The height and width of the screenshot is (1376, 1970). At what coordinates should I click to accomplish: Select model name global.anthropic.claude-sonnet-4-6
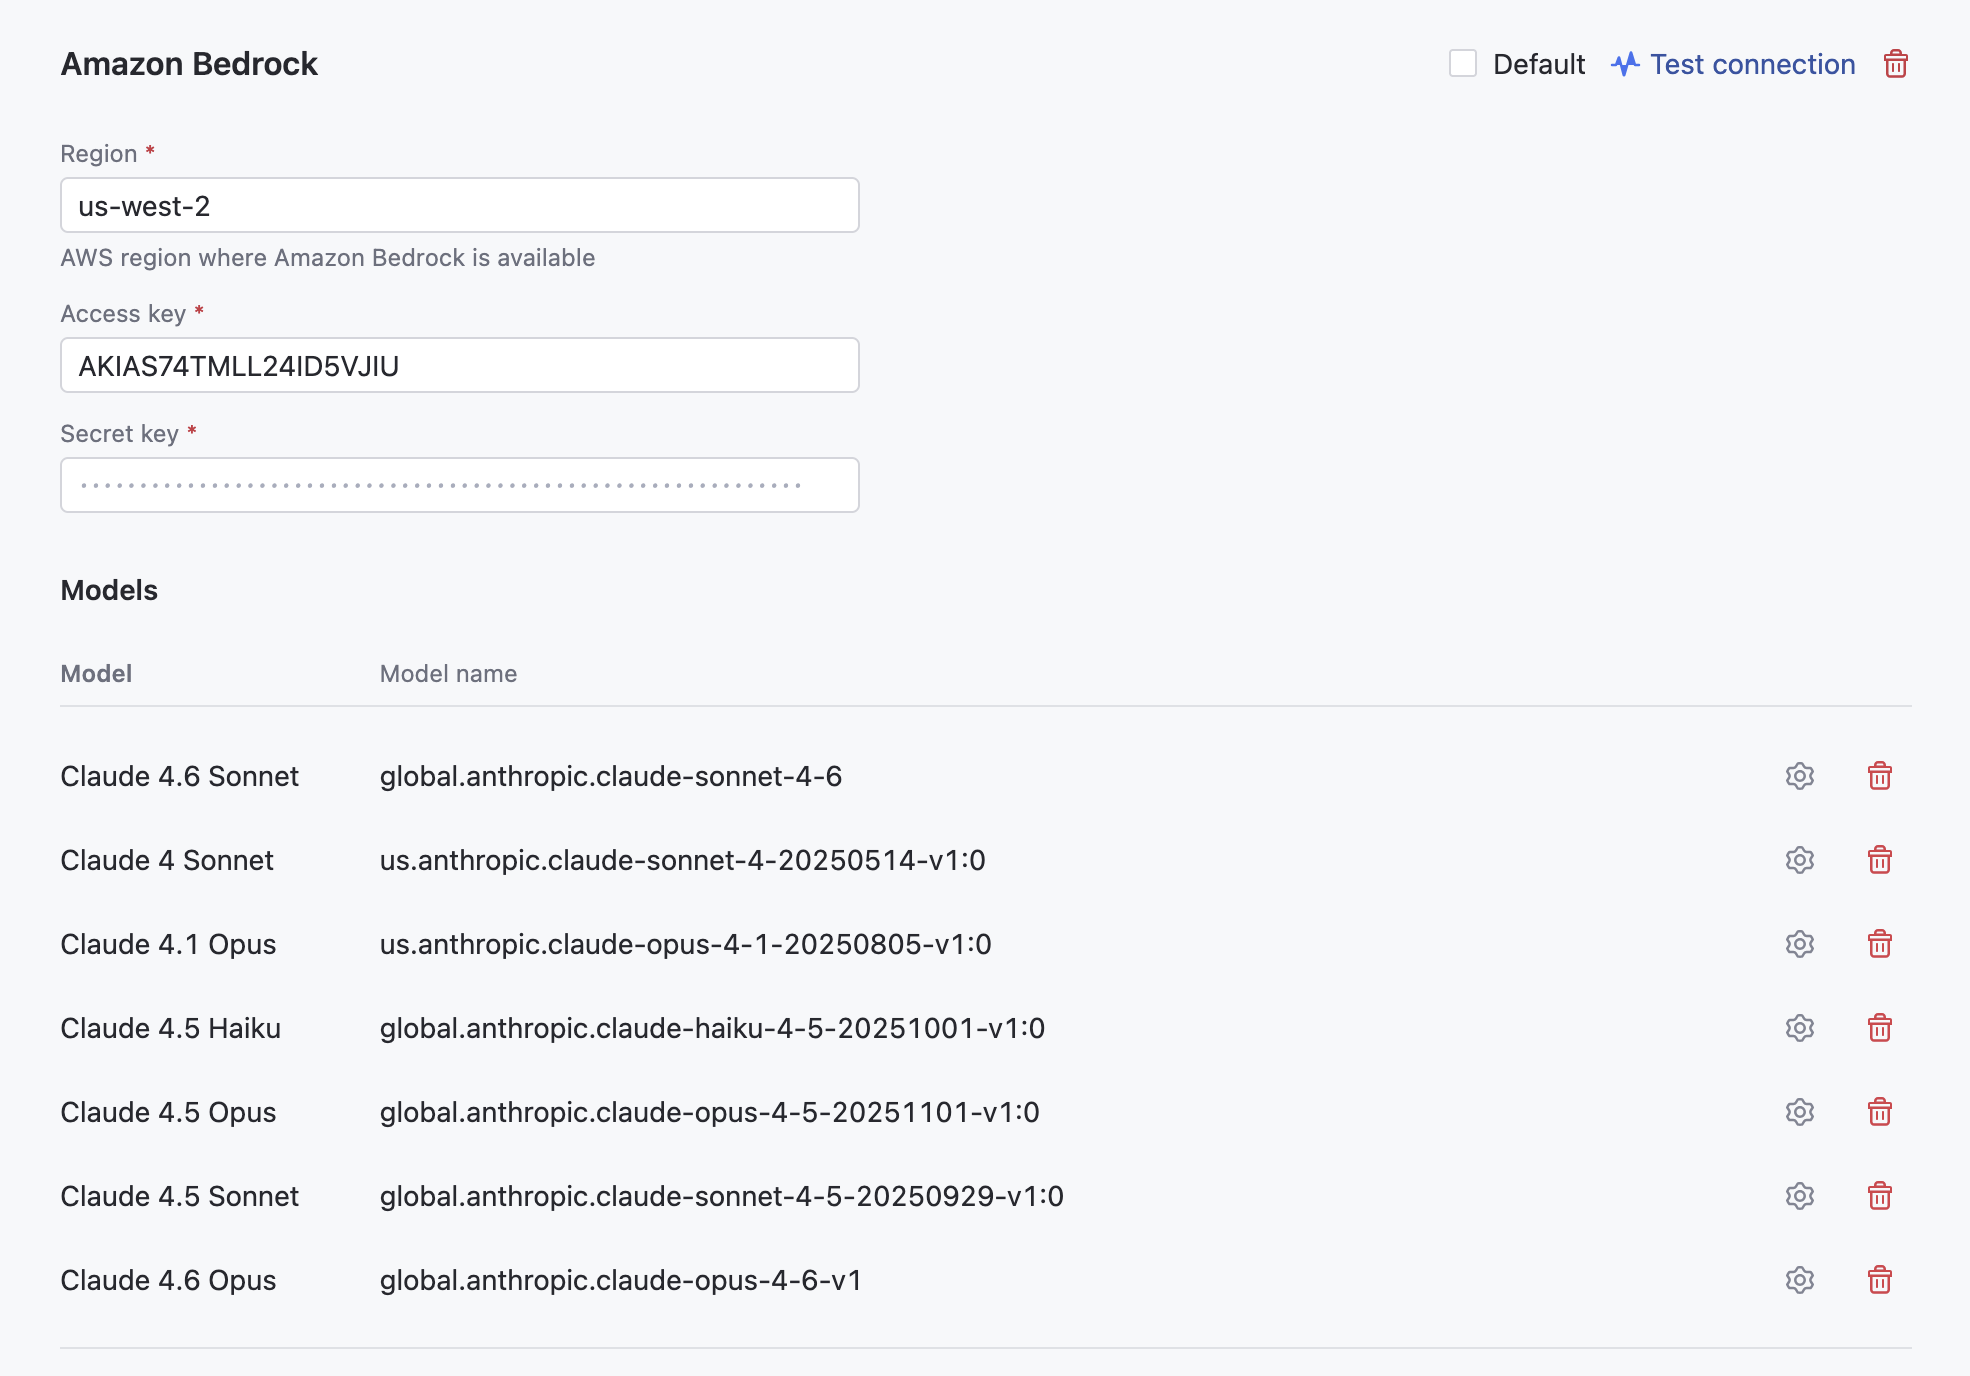click(611, 776)
